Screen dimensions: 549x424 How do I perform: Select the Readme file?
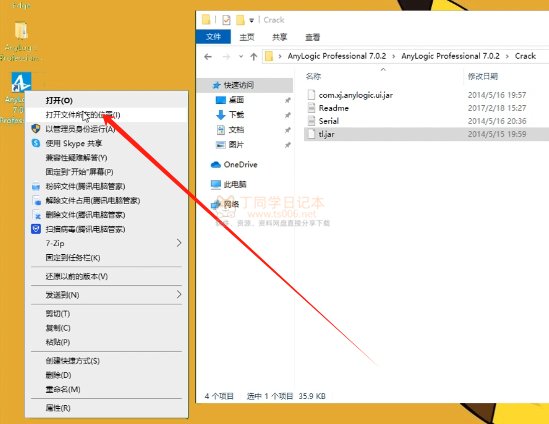333,108
